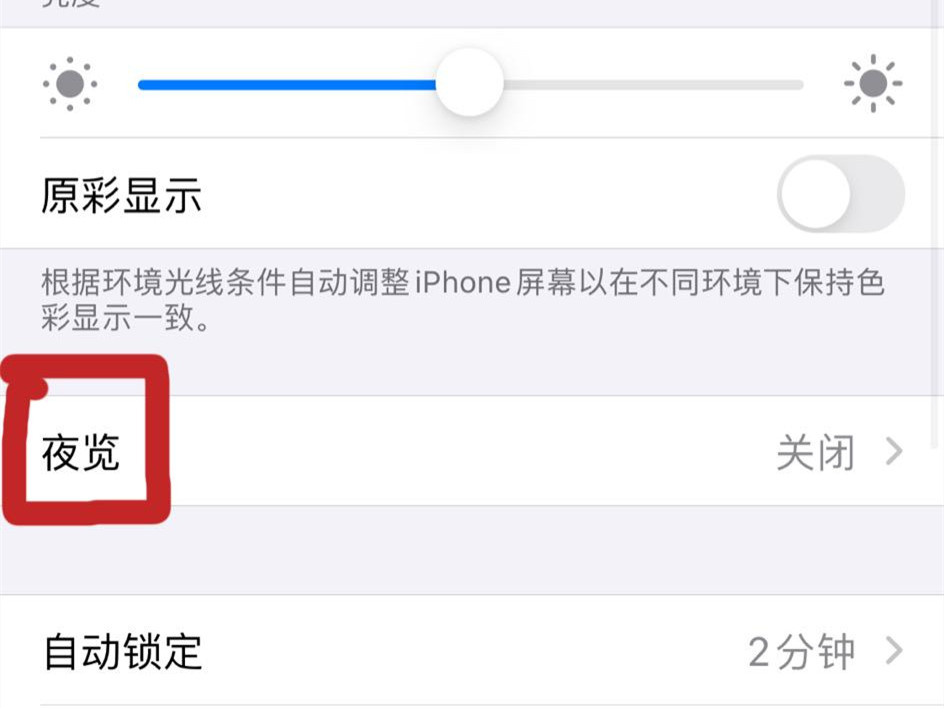Screen dimensions: 944x708
Task: Tap the dim sun icon left of slider
Action: [x=70, y=84]
